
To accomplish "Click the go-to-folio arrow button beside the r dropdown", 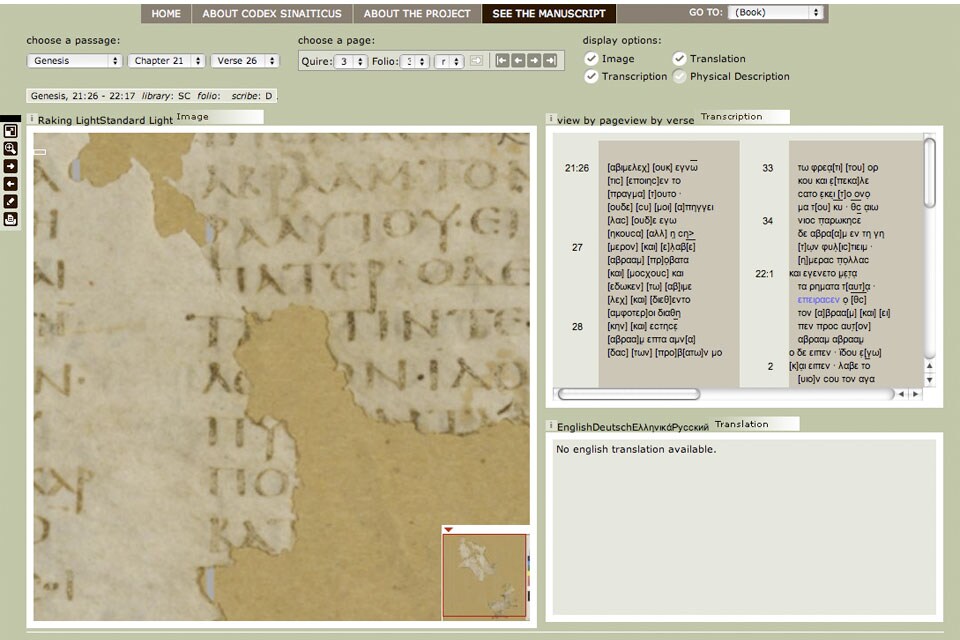I will coord(476,61).
